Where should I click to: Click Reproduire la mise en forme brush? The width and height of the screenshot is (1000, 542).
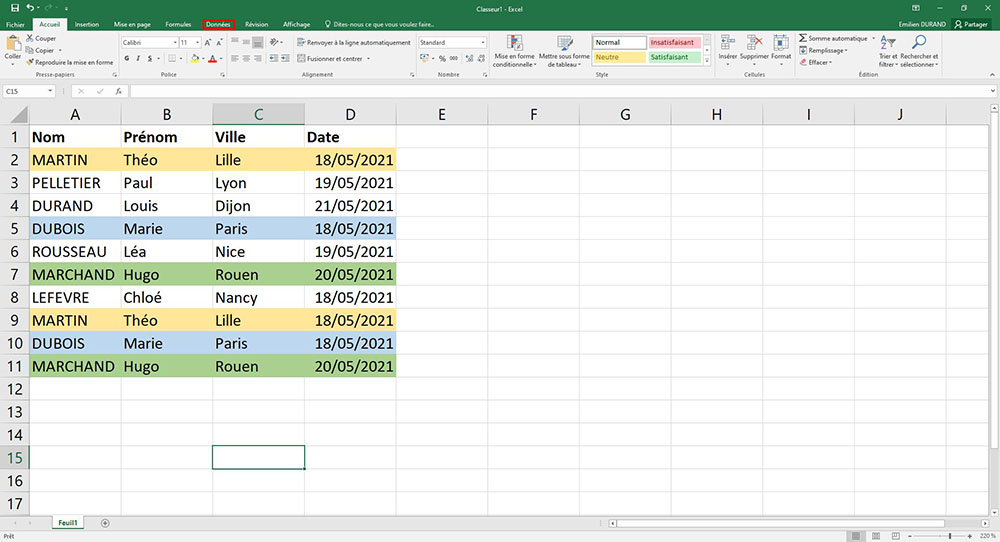click(x=28, y=62)
